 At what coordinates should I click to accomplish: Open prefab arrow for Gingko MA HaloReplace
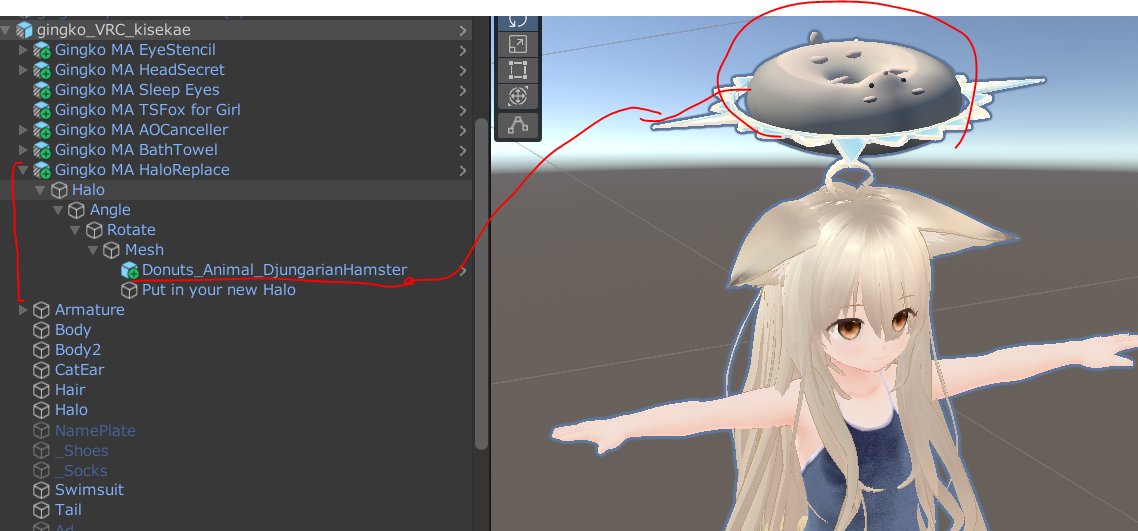click(462, 170)
